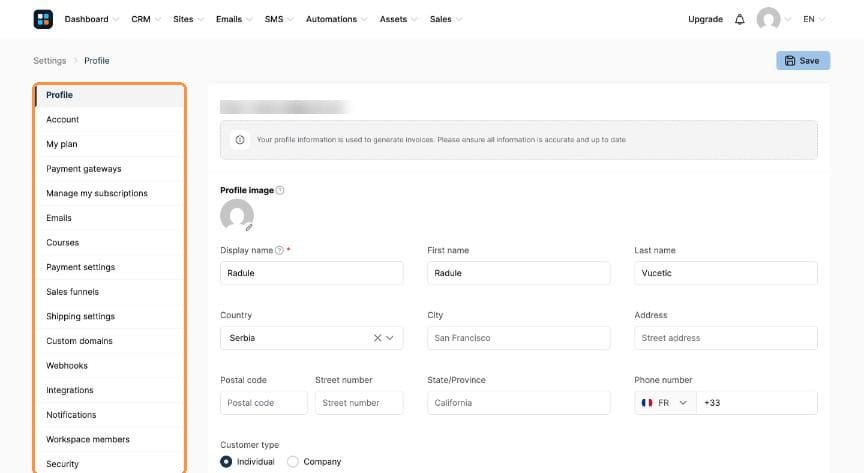Image resolution: width=864 pixels, height=473 pixels.
Task: Open Payment gateways settings
Action: coord(109,169)
